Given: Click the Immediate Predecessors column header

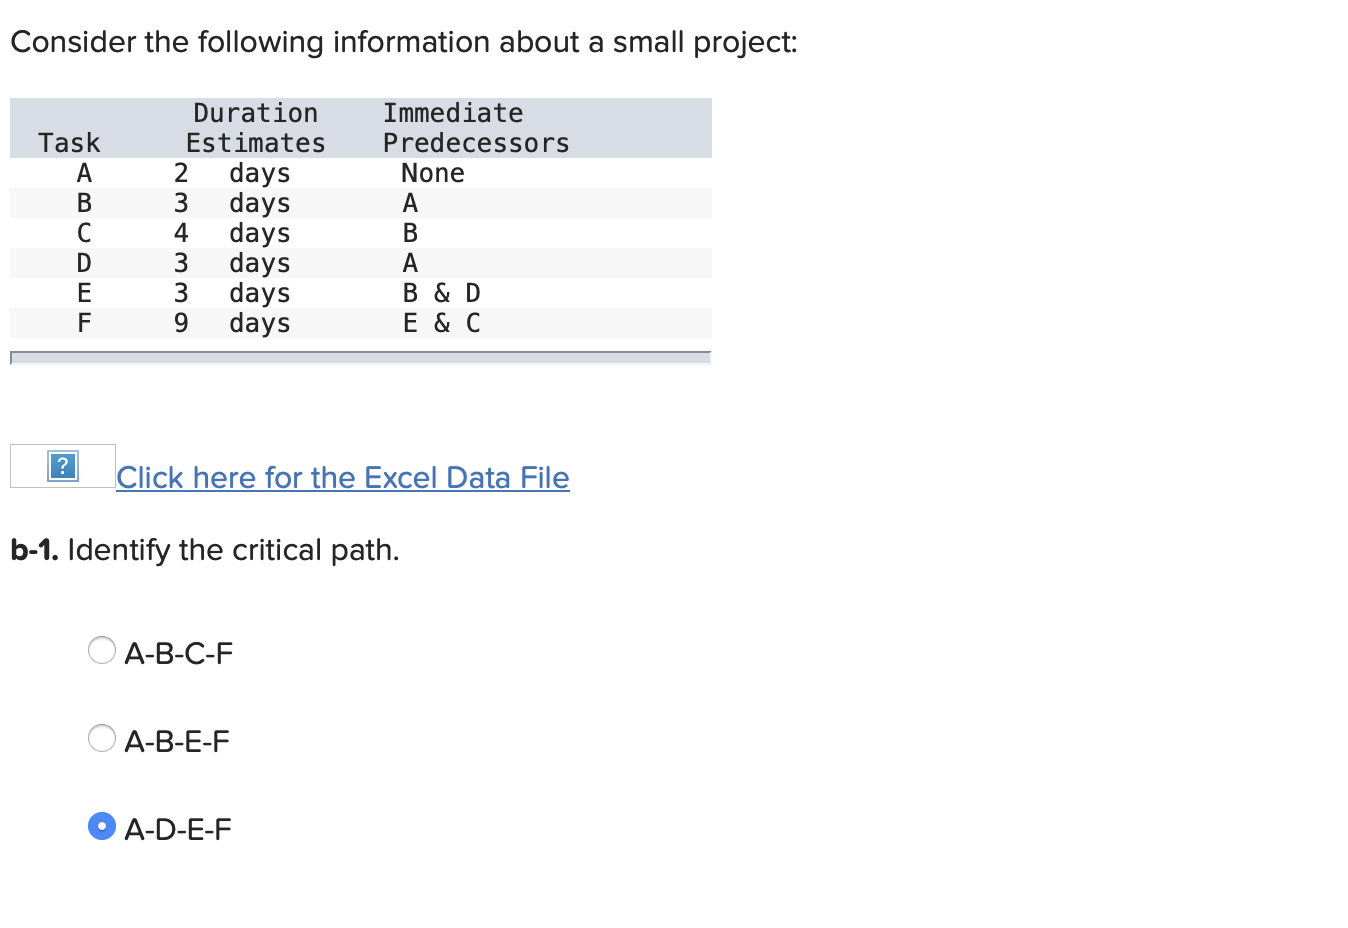Looking at the screenshot, I should click(x=476, y=128).
